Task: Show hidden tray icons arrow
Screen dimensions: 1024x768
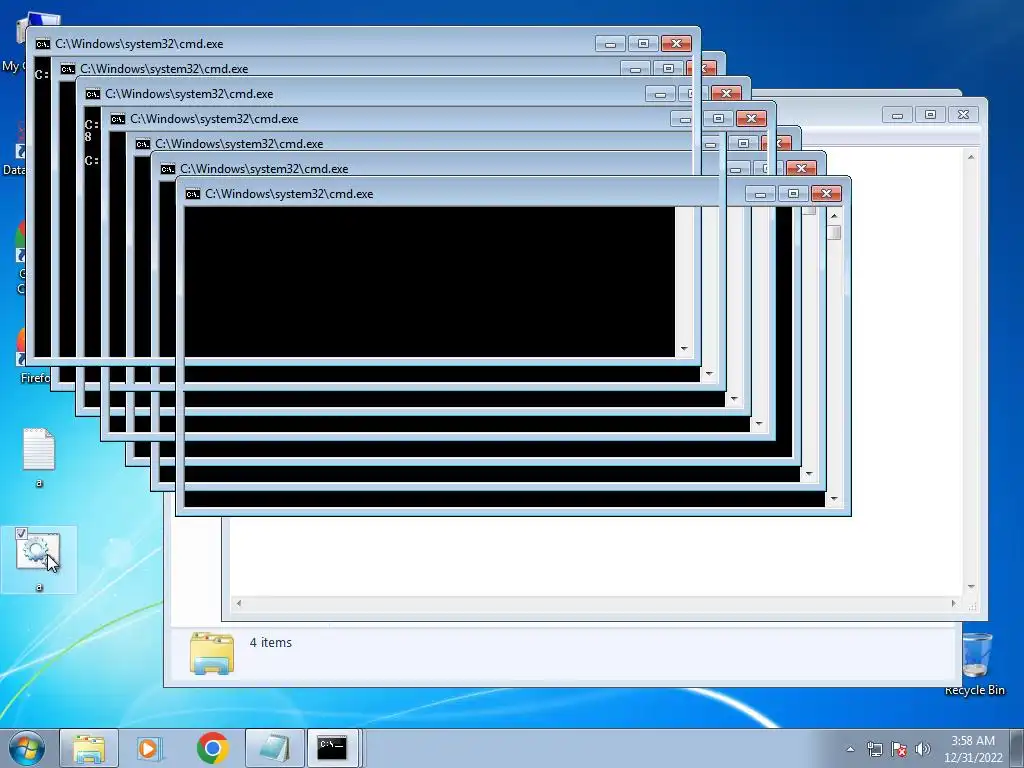Action: pyautogui.click(x=850, y=749)
